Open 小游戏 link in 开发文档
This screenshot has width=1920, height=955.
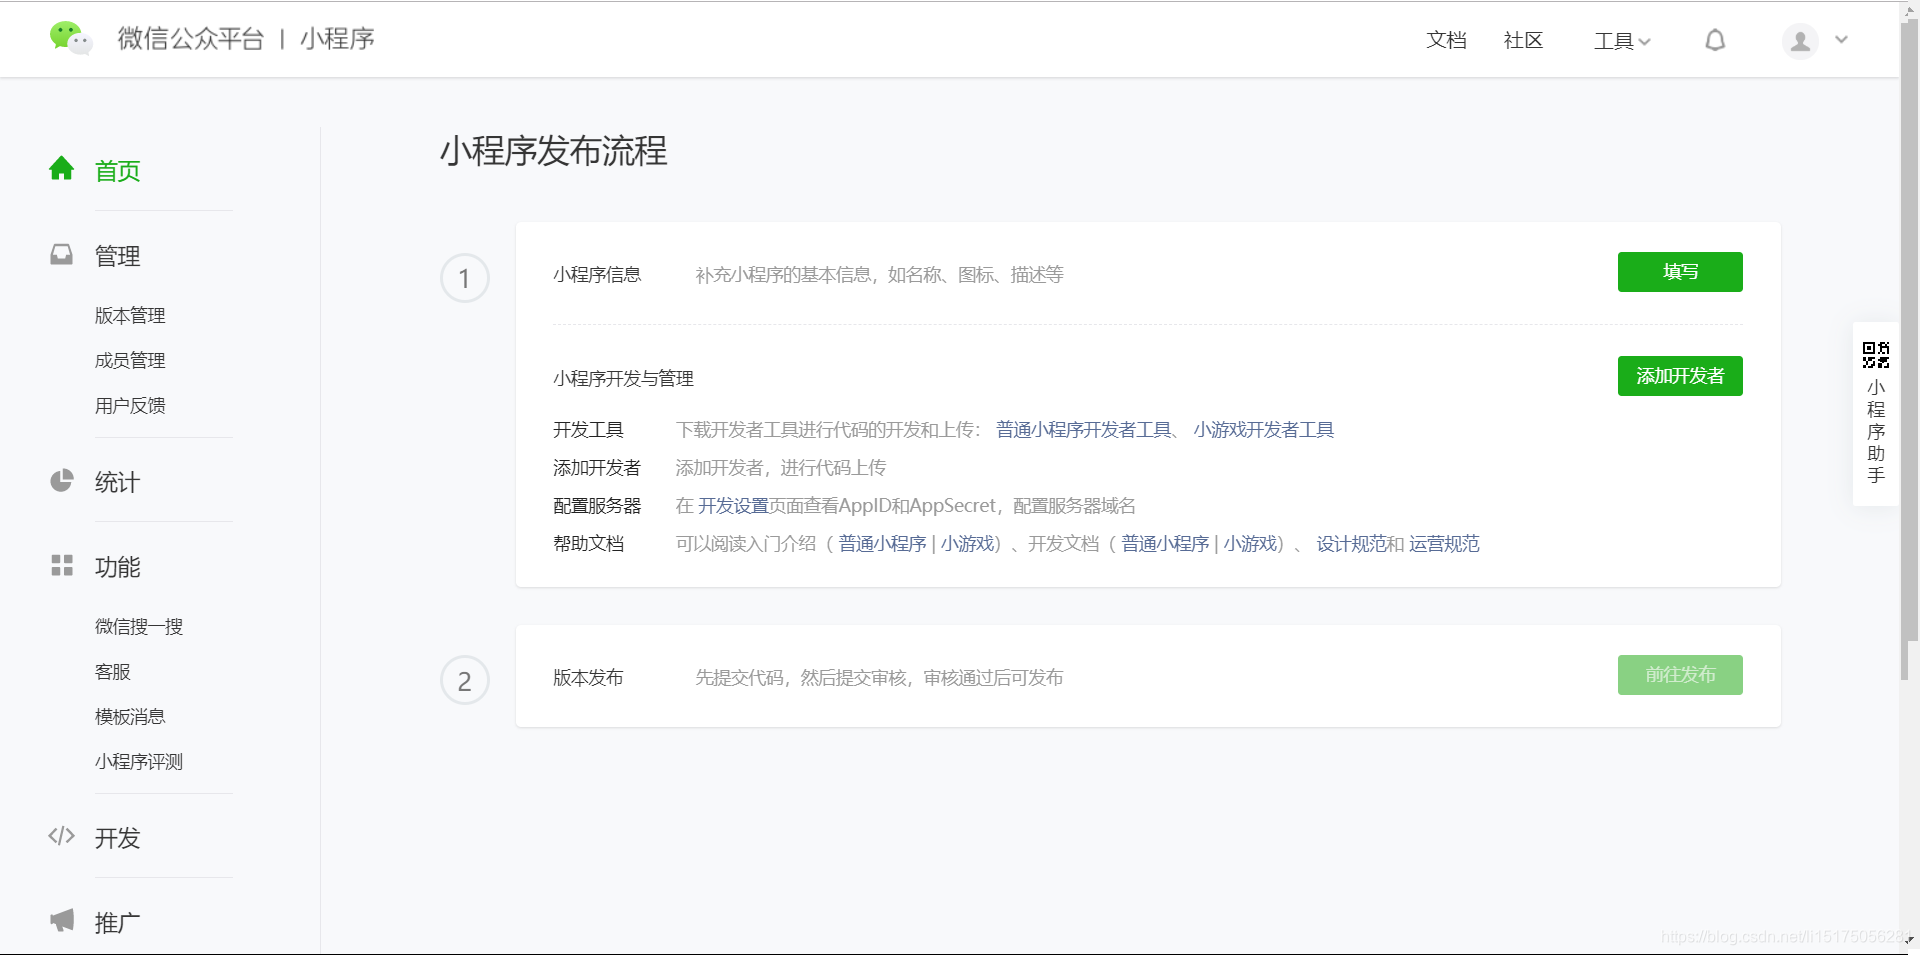(1250, 544)
